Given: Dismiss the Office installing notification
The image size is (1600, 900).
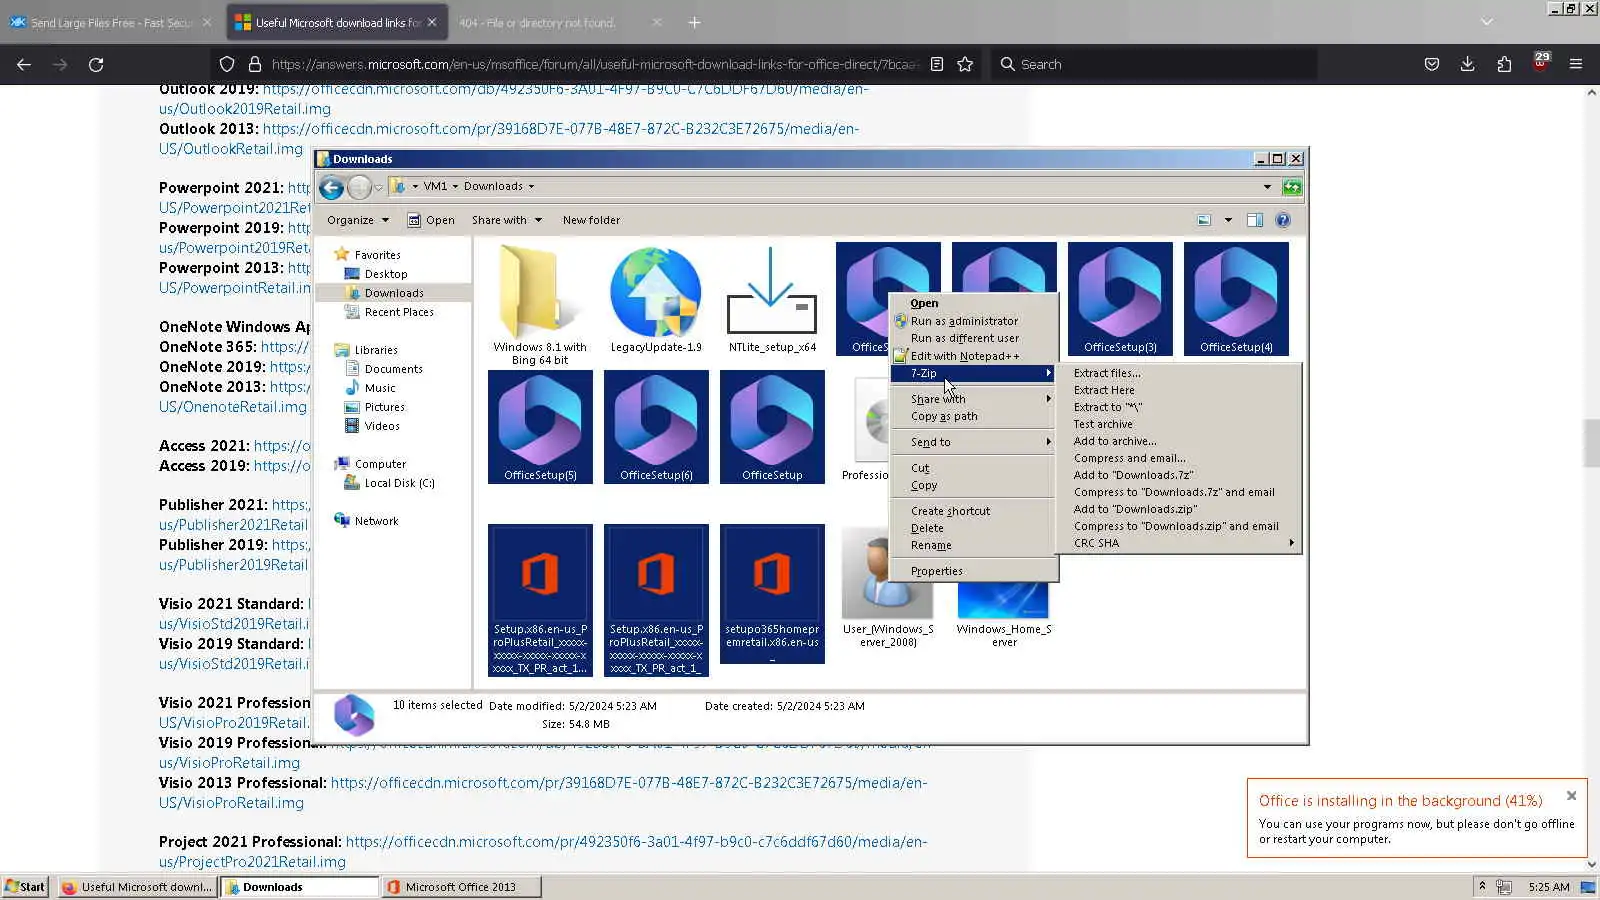Looking at the screenshot, I should tap(1571, 796).
